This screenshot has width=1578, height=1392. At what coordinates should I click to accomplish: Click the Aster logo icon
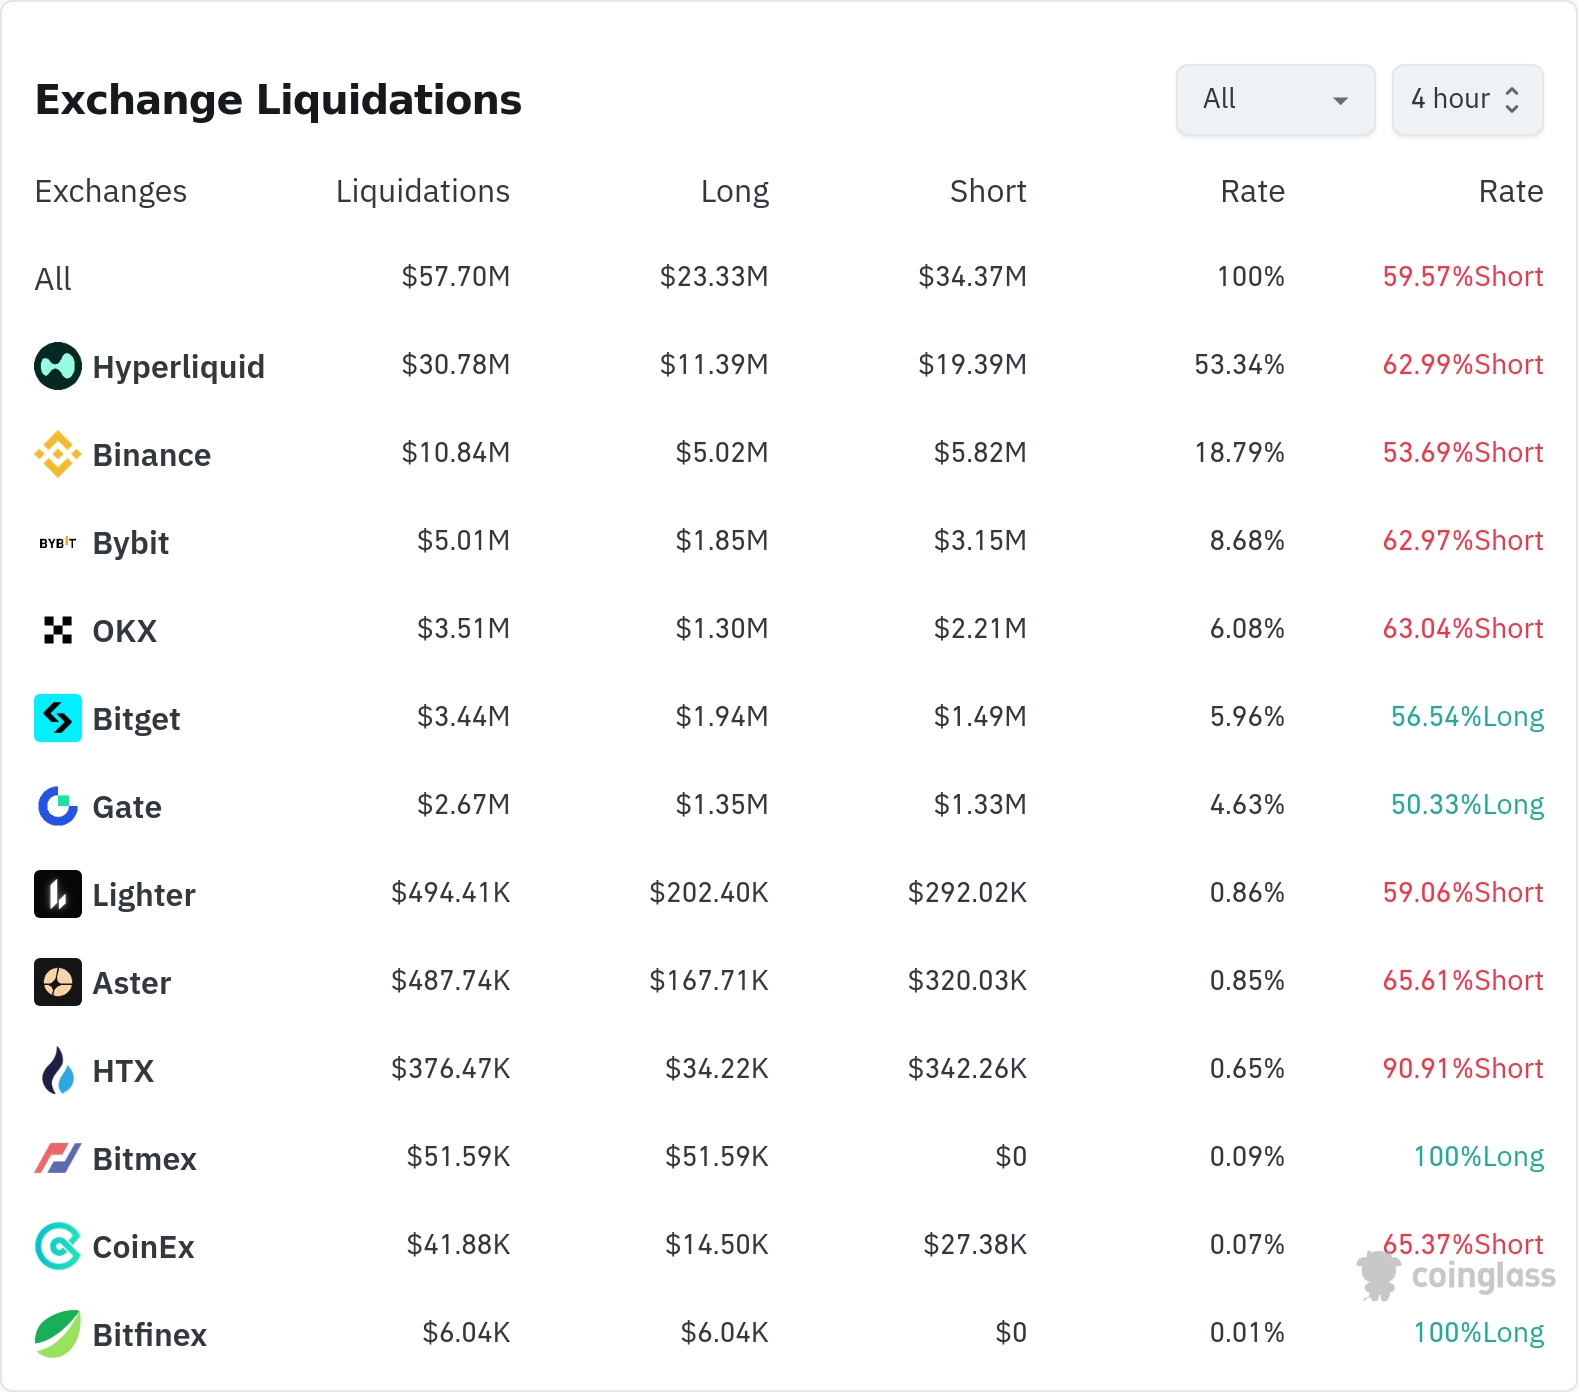click(x=58, y=982)
